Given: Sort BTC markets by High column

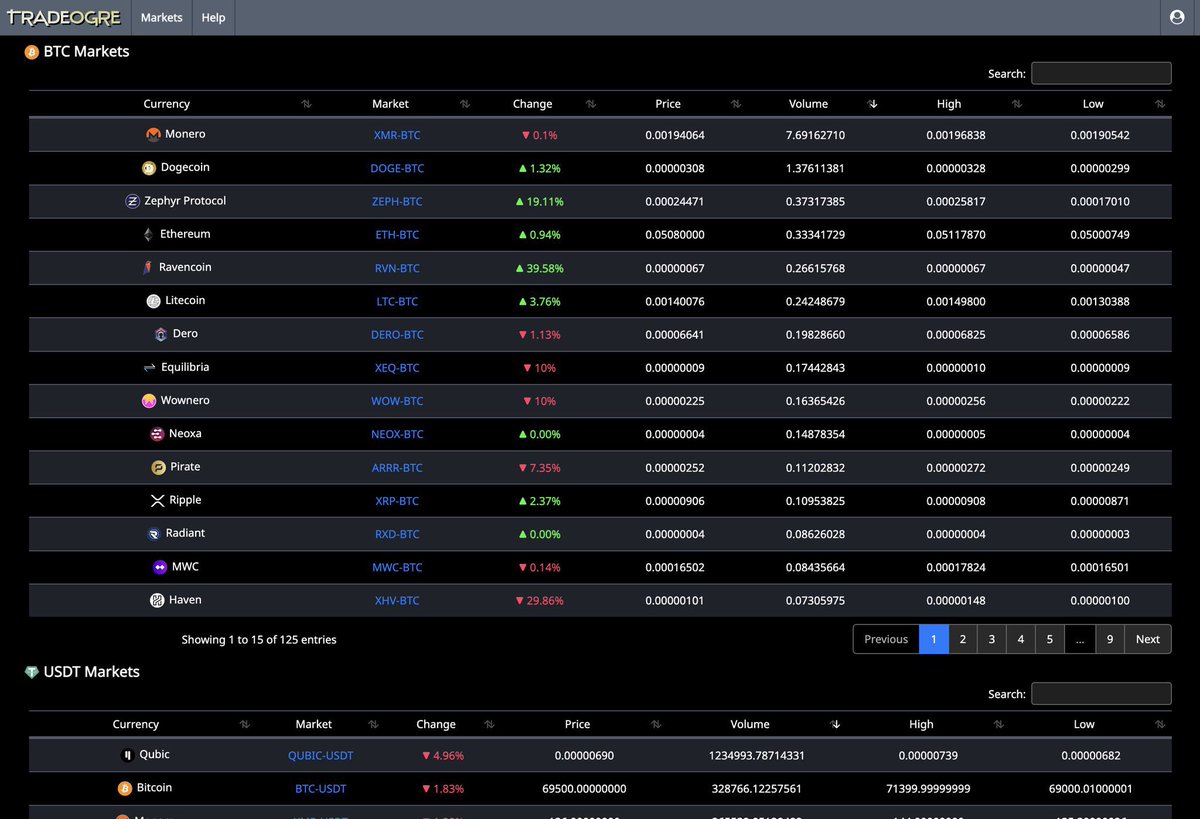Looking at the screenshot, I should [x=1017, y=104].
